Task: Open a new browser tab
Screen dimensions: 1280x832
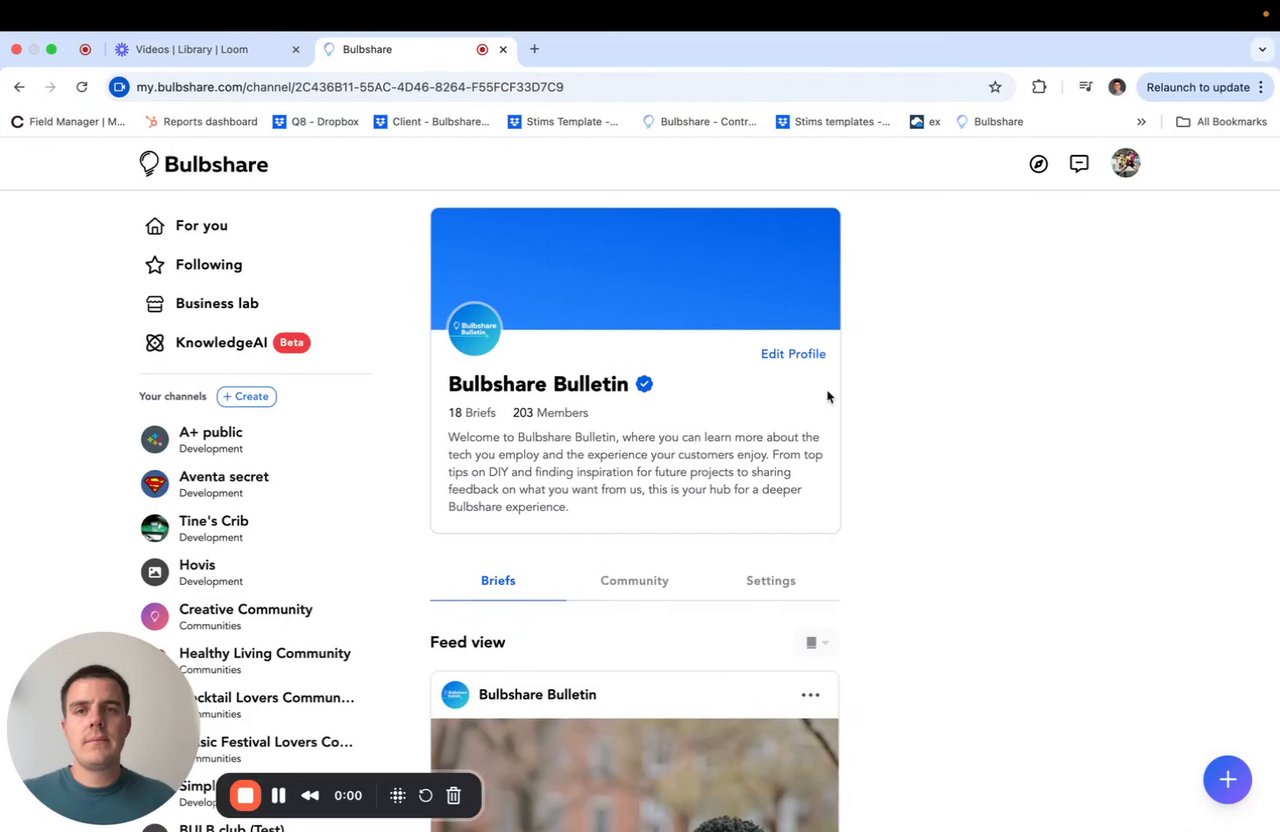Action: 534,49
